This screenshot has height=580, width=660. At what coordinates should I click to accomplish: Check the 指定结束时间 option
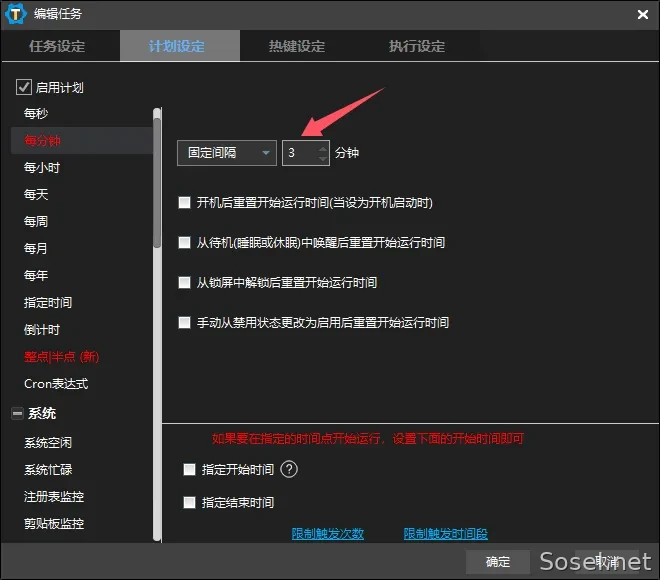click(x=189, y=502)
